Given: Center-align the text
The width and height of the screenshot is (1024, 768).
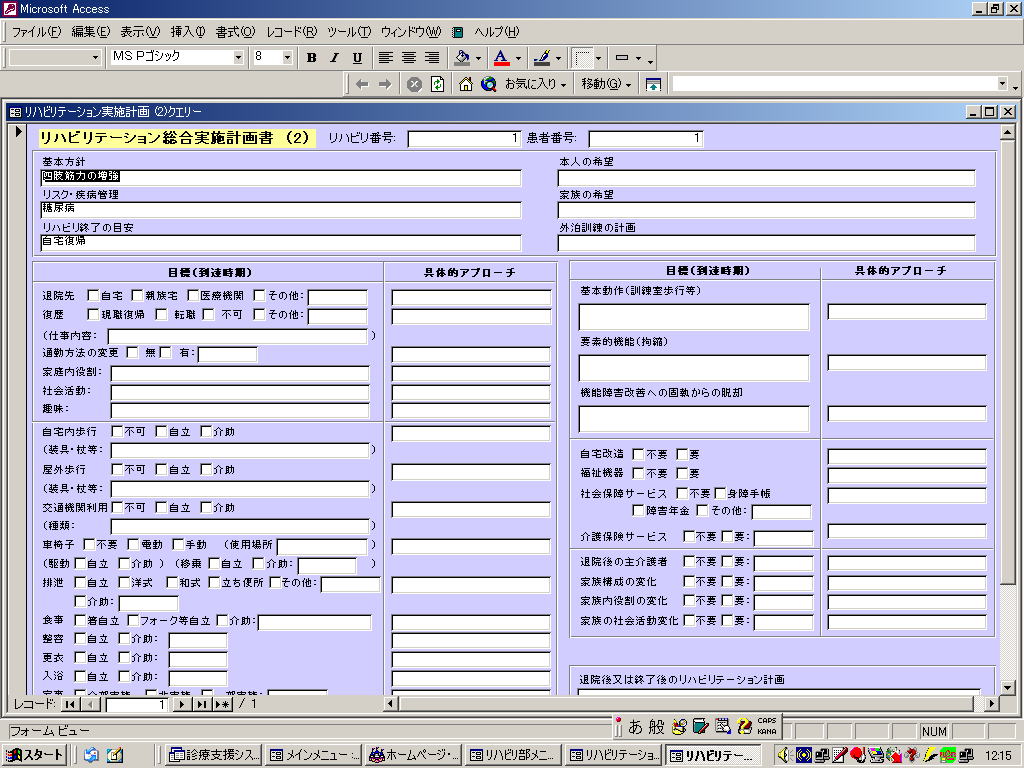Looking at the screenshot, I should coord(409,58).
